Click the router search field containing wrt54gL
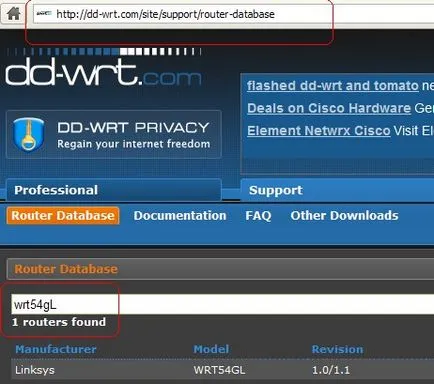 (222, 304)
